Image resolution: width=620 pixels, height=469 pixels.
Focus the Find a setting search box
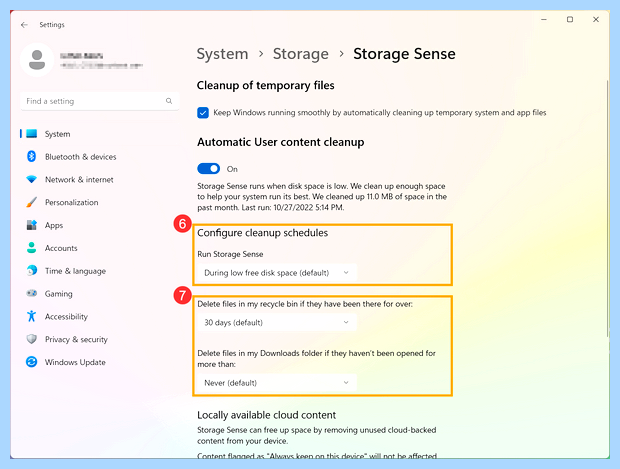(x=100, y=101)
